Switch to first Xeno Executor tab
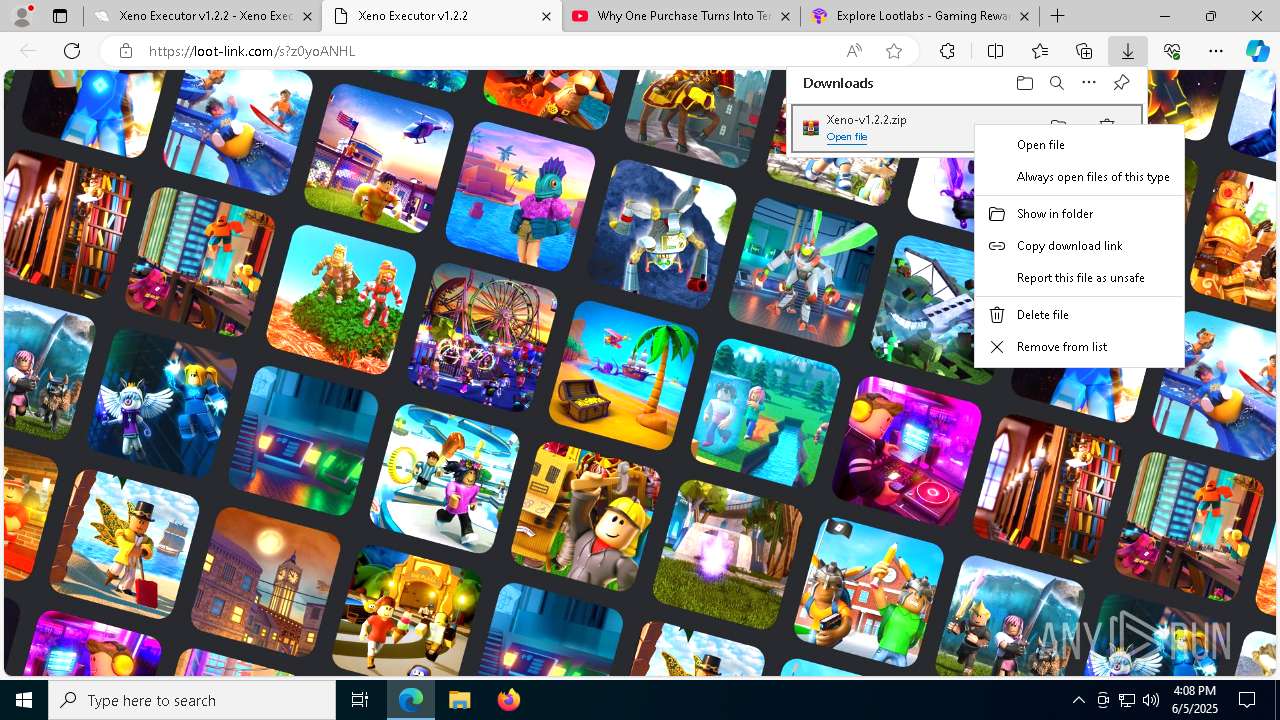The image size is (1280, 720). coord(200,16)
